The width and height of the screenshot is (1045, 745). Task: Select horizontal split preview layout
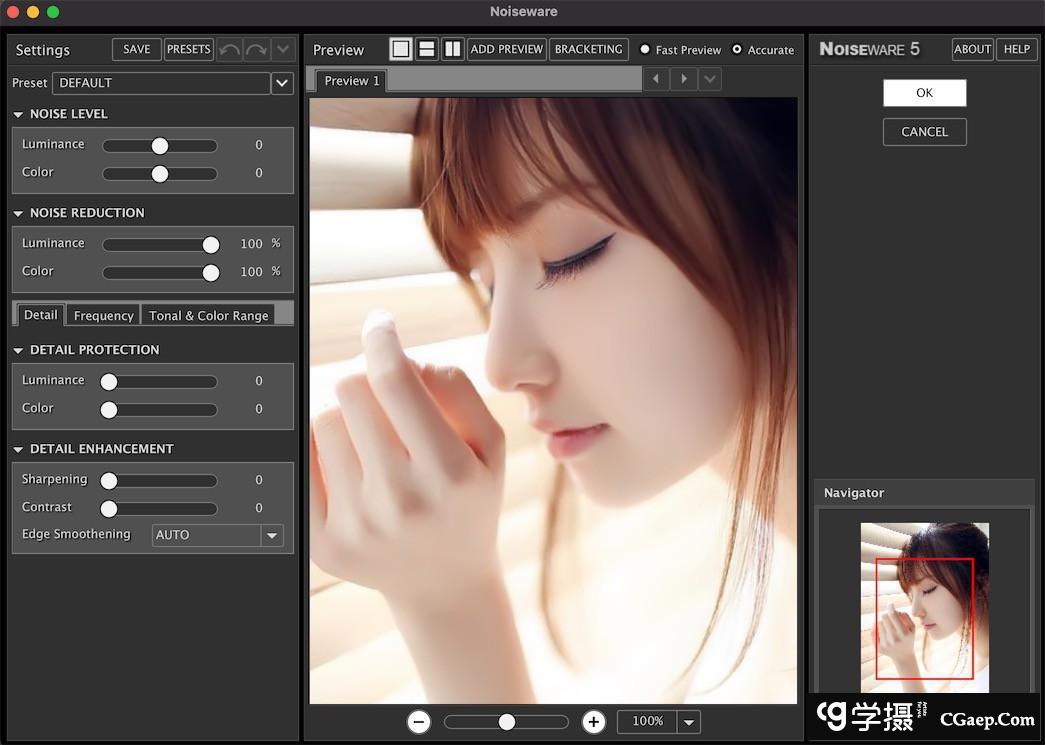tap(427, 49)
